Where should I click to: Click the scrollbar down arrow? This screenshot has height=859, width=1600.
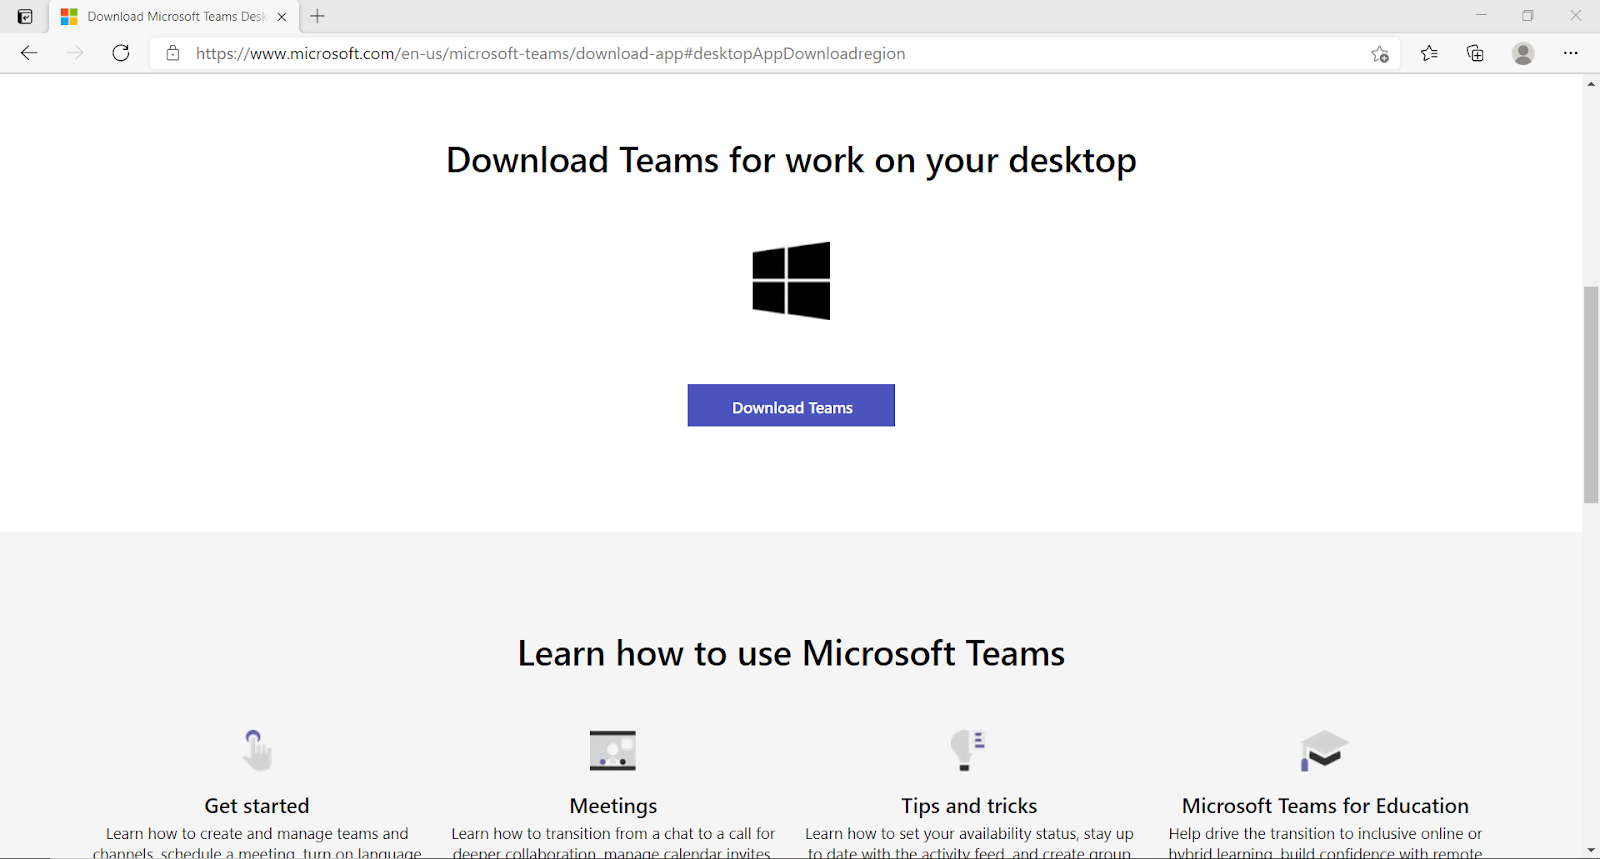[1591, 850]
